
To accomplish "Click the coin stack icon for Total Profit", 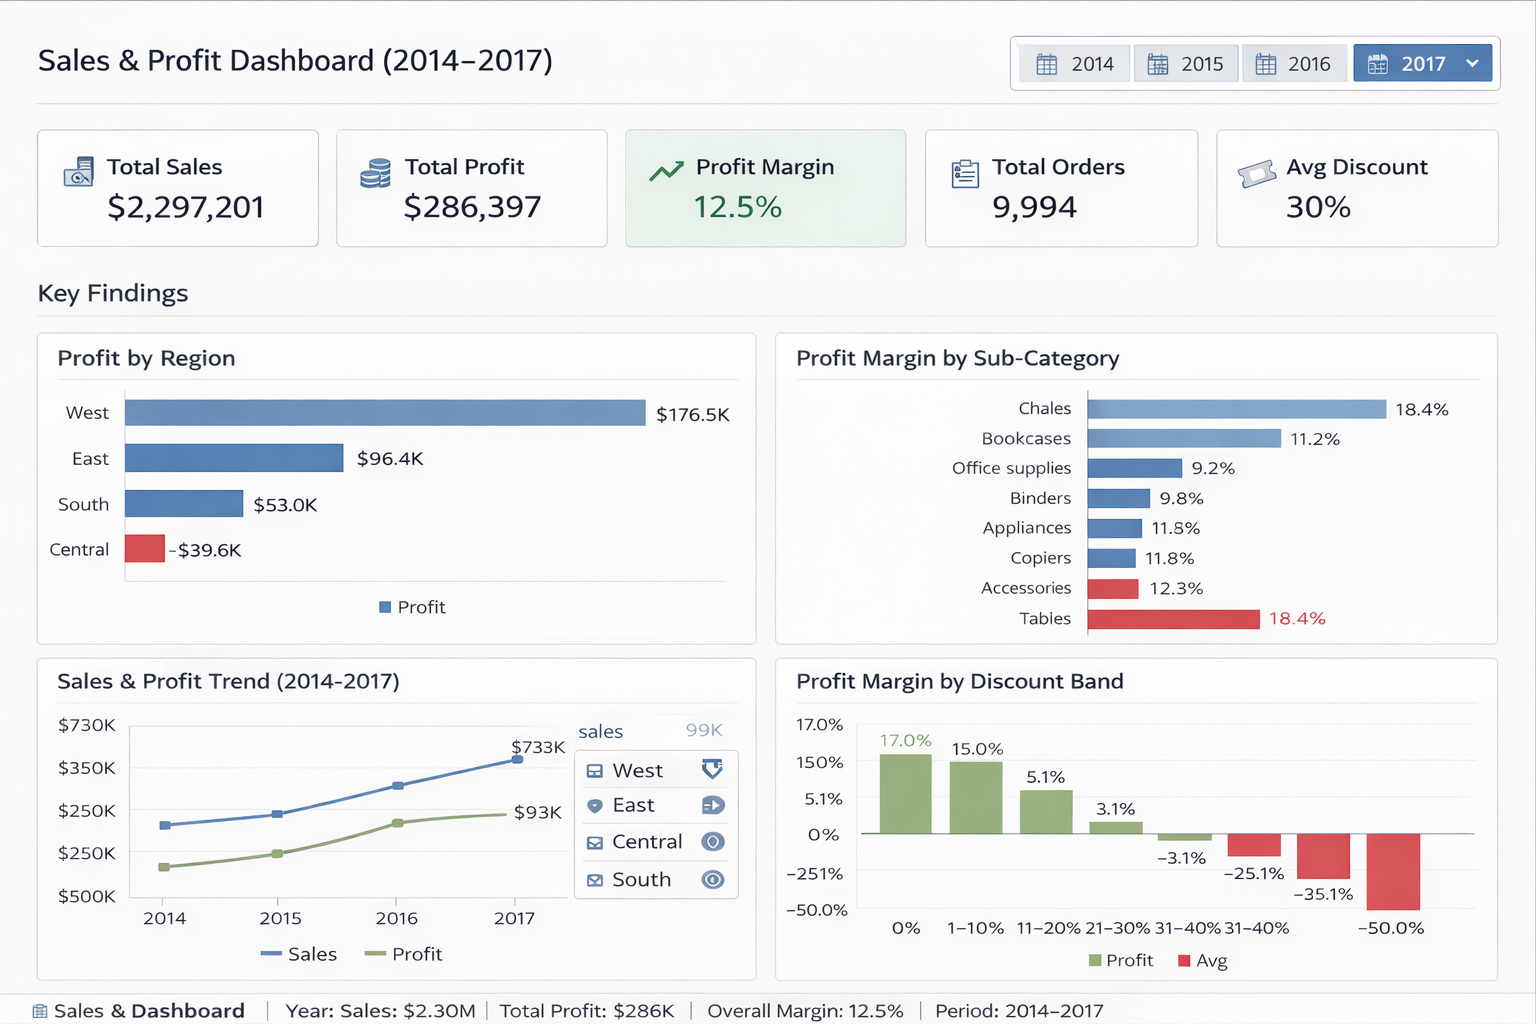I will point(376,173).
